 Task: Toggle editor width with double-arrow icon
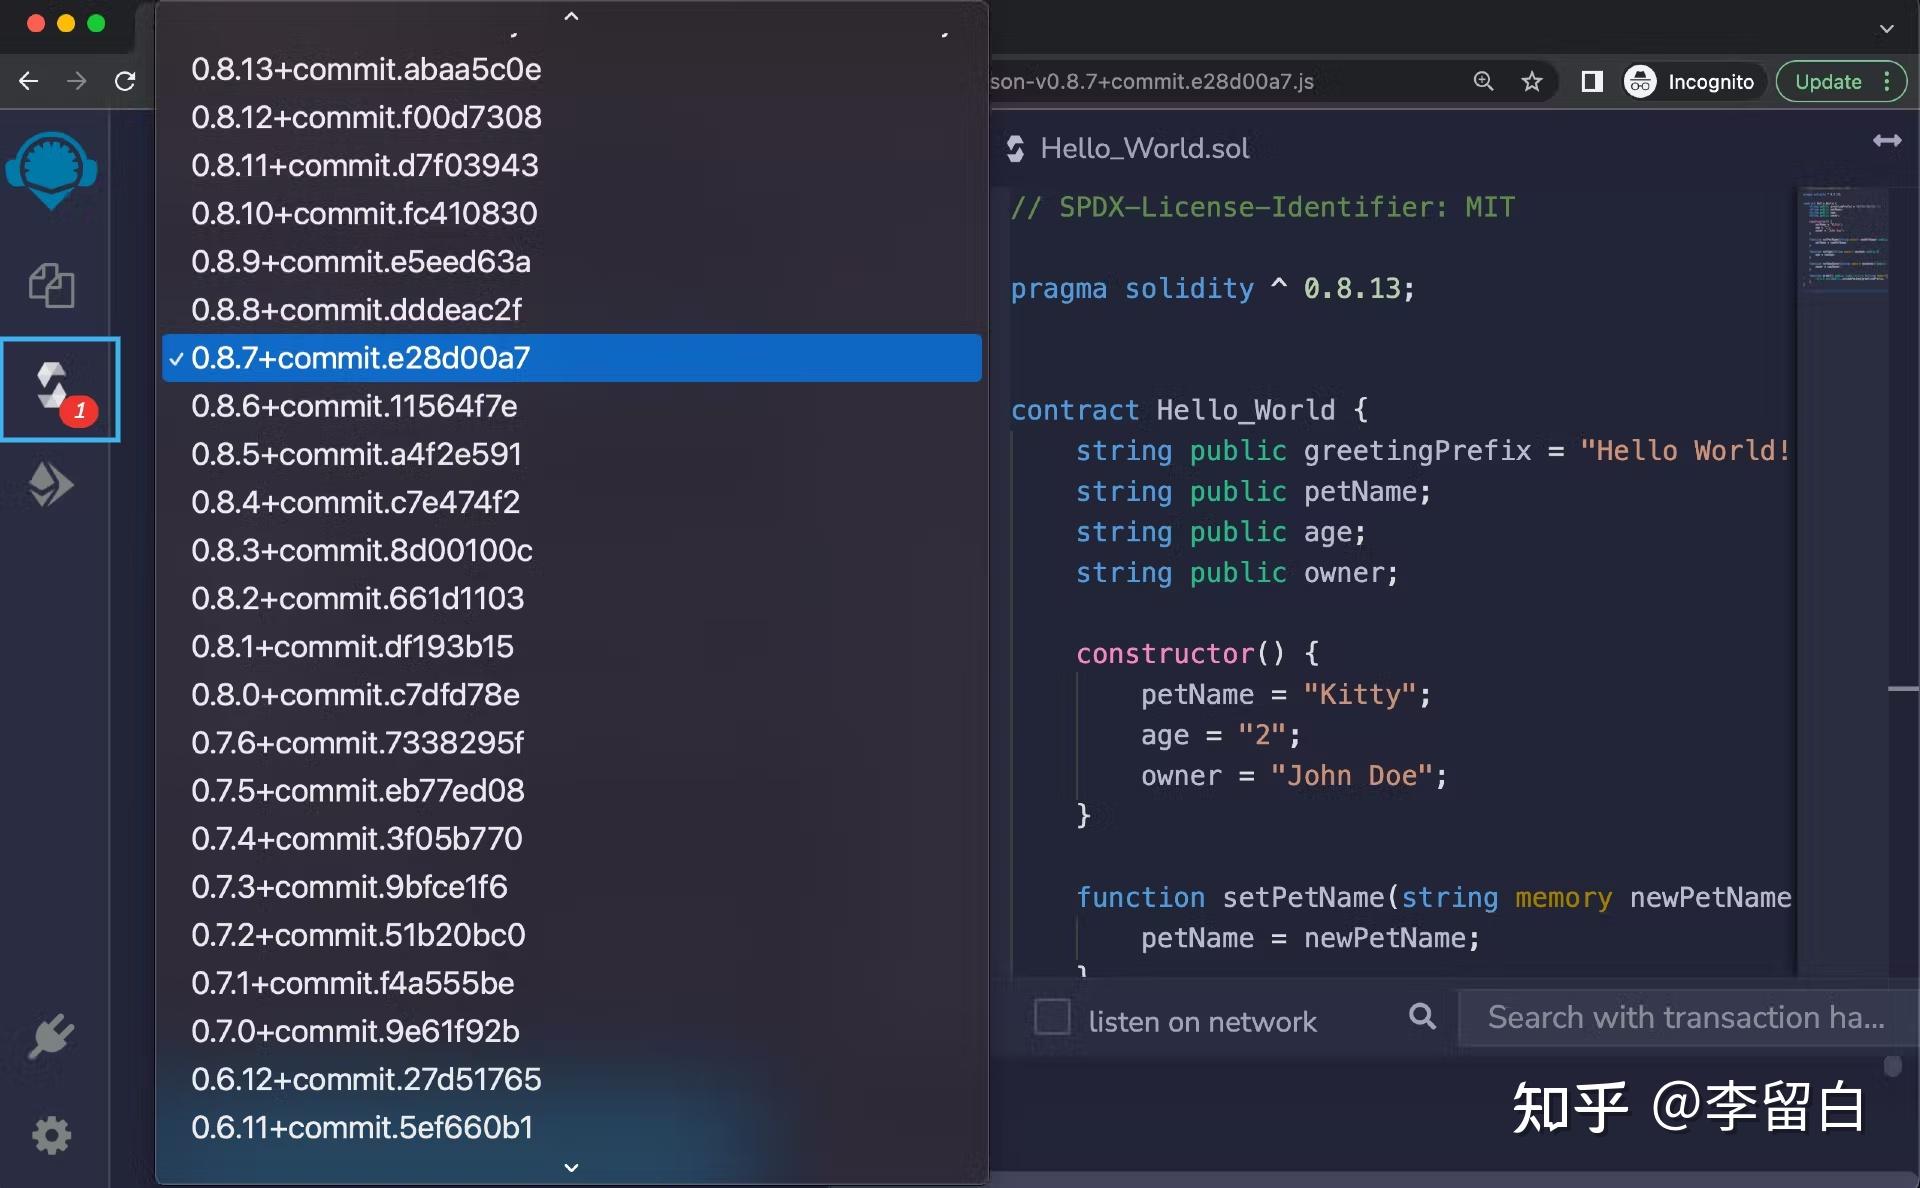(1887, 141)
